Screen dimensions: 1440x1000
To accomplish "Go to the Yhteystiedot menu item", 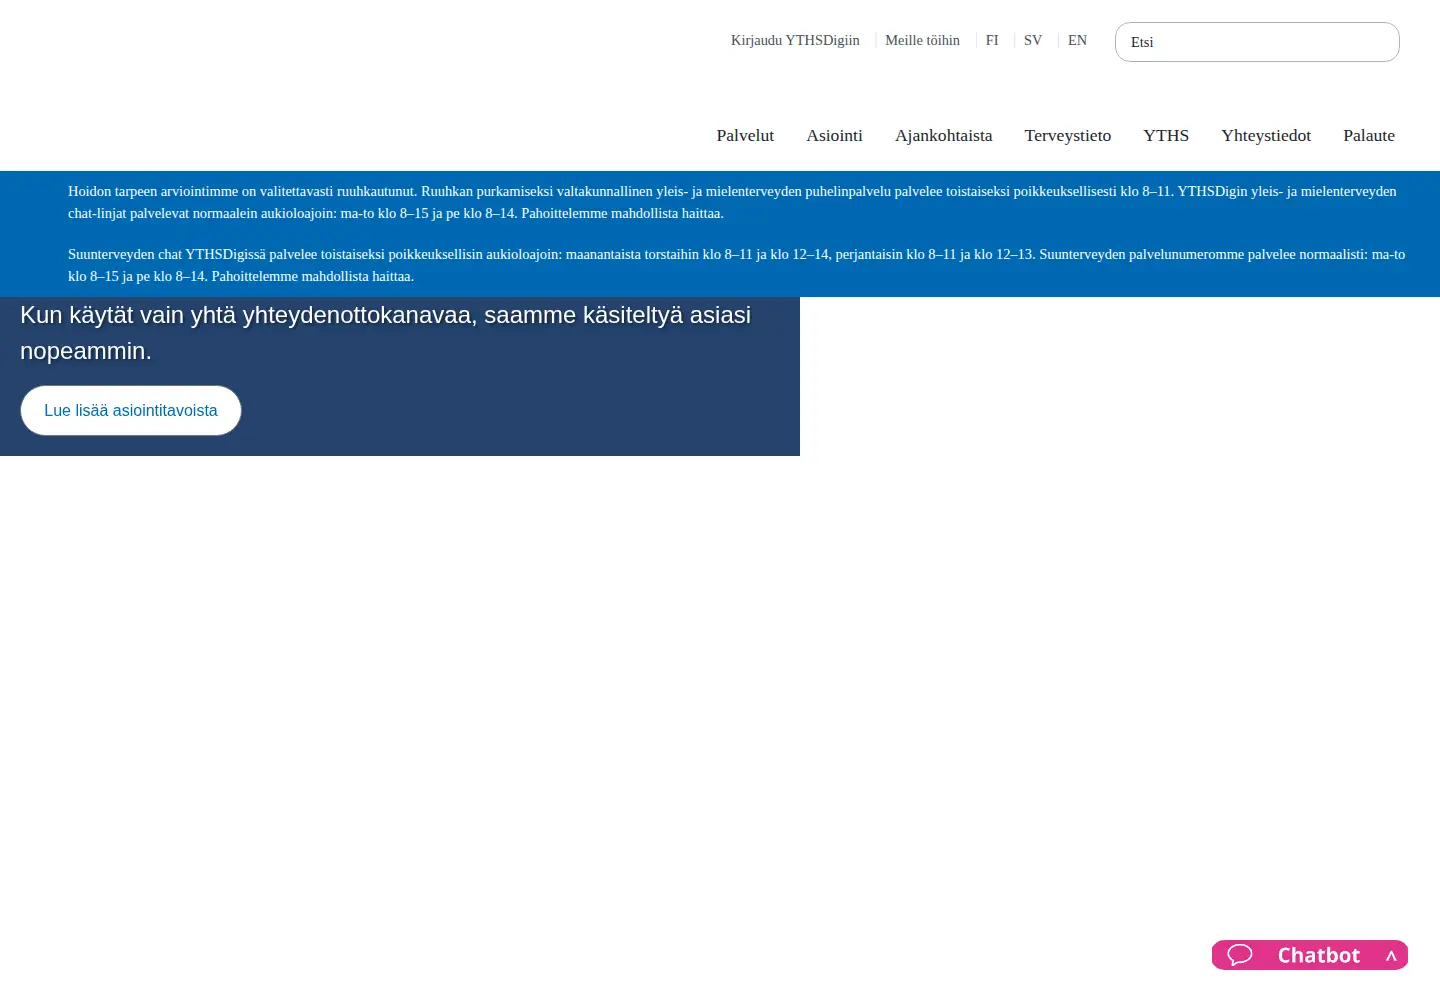I will coord(1266,135).
